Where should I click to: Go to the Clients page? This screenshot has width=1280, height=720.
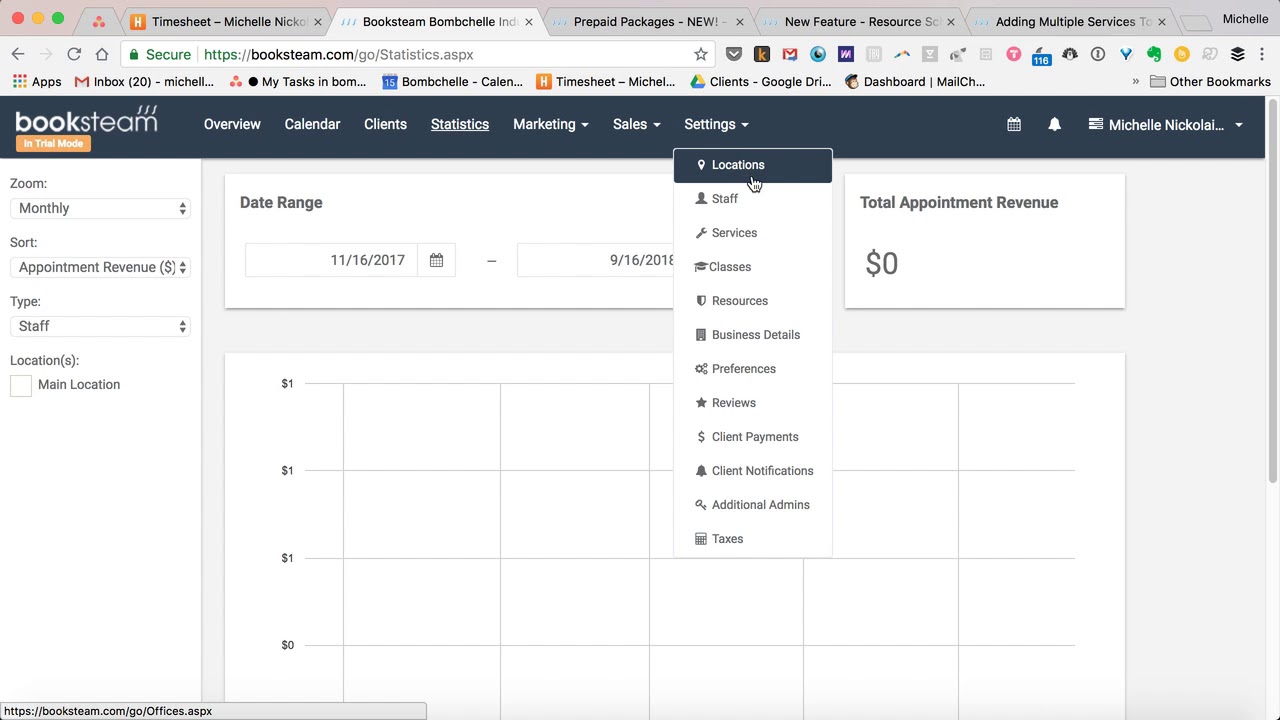[x=385, y=124]
